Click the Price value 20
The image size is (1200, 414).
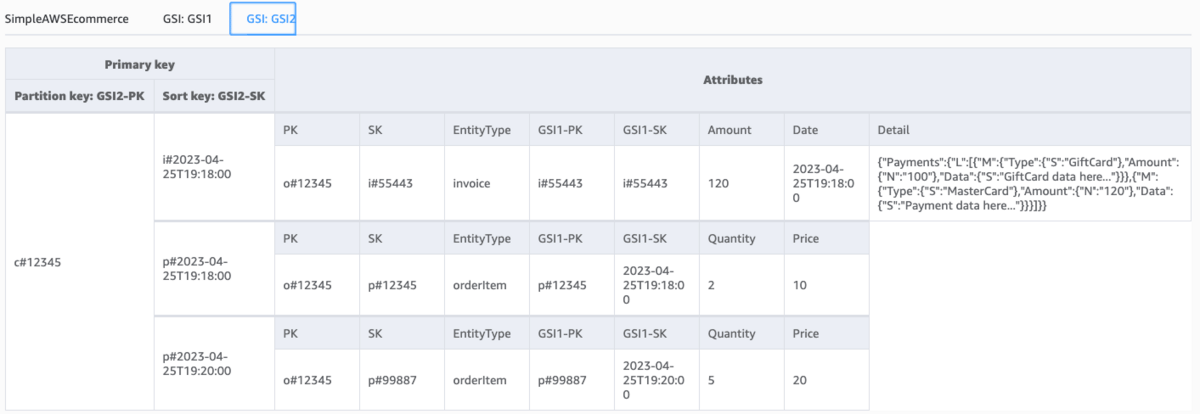tap(798, 380)
